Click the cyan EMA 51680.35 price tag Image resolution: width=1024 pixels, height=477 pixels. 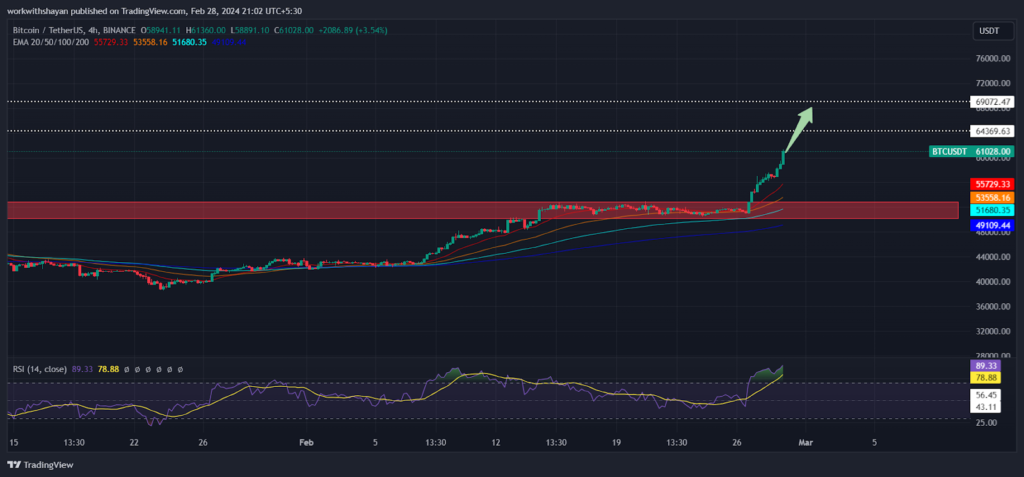pyautogui.click(x=992, y=210)
